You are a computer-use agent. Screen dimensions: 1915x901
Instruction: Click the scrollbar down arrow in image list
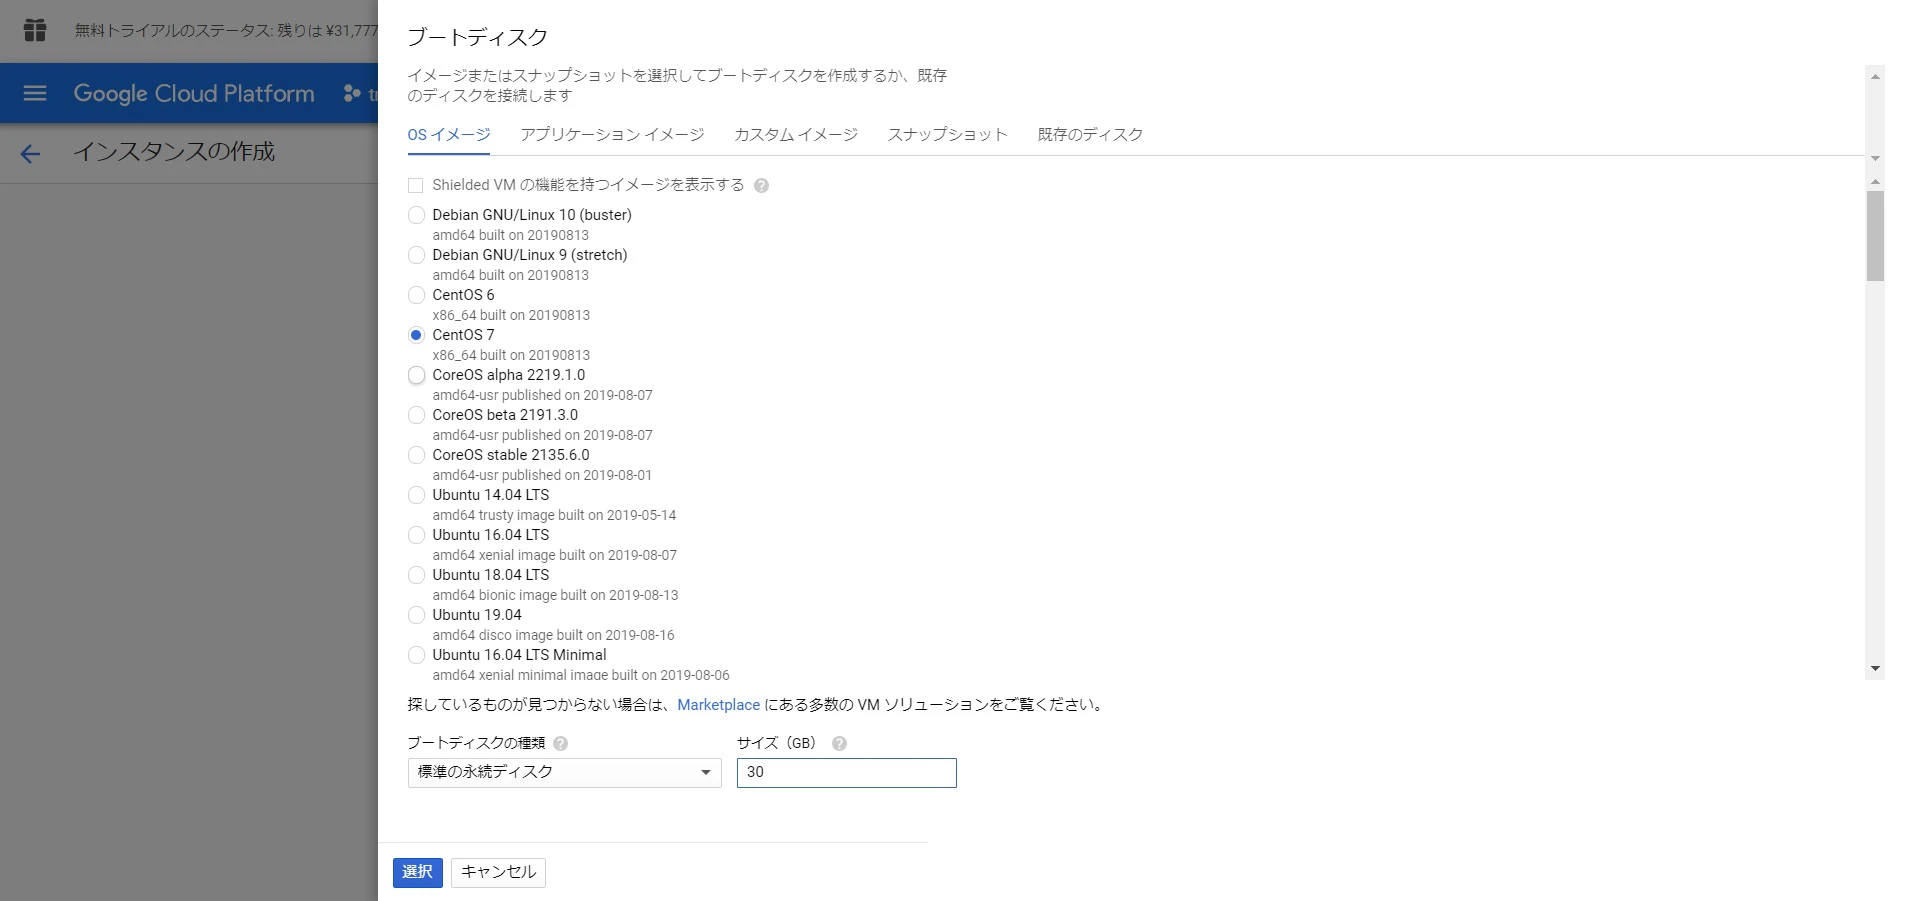pyautogui.click(x=1873, y=668)
